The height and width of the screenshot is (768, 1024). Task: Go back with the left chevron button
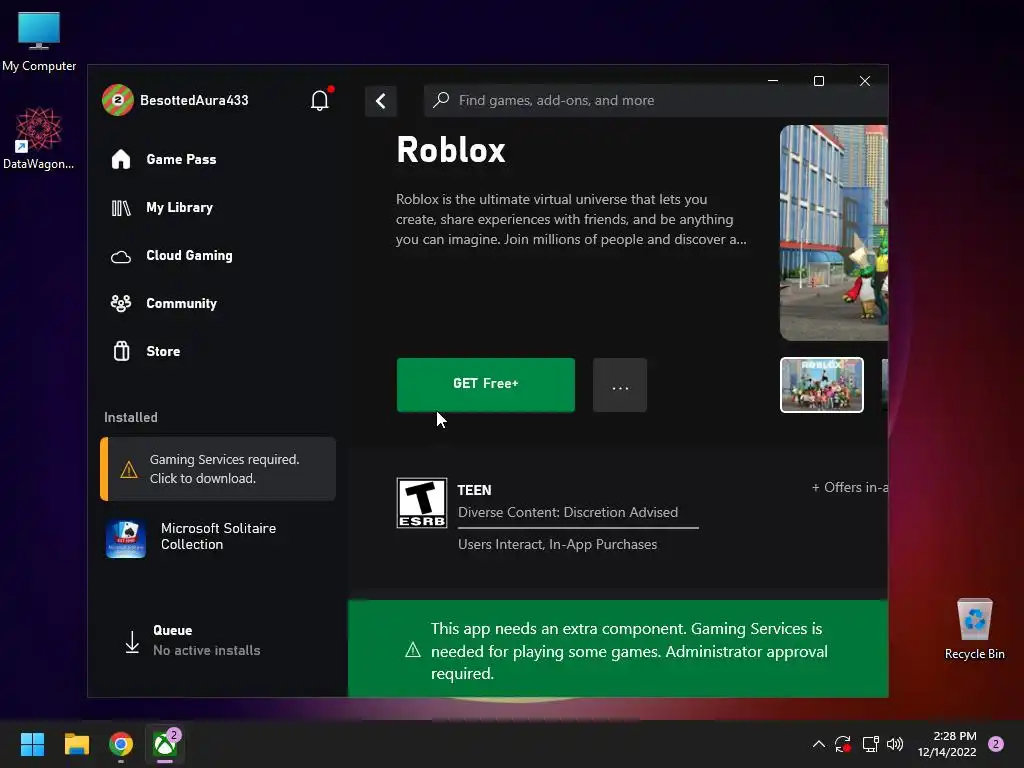click(381, 101)
